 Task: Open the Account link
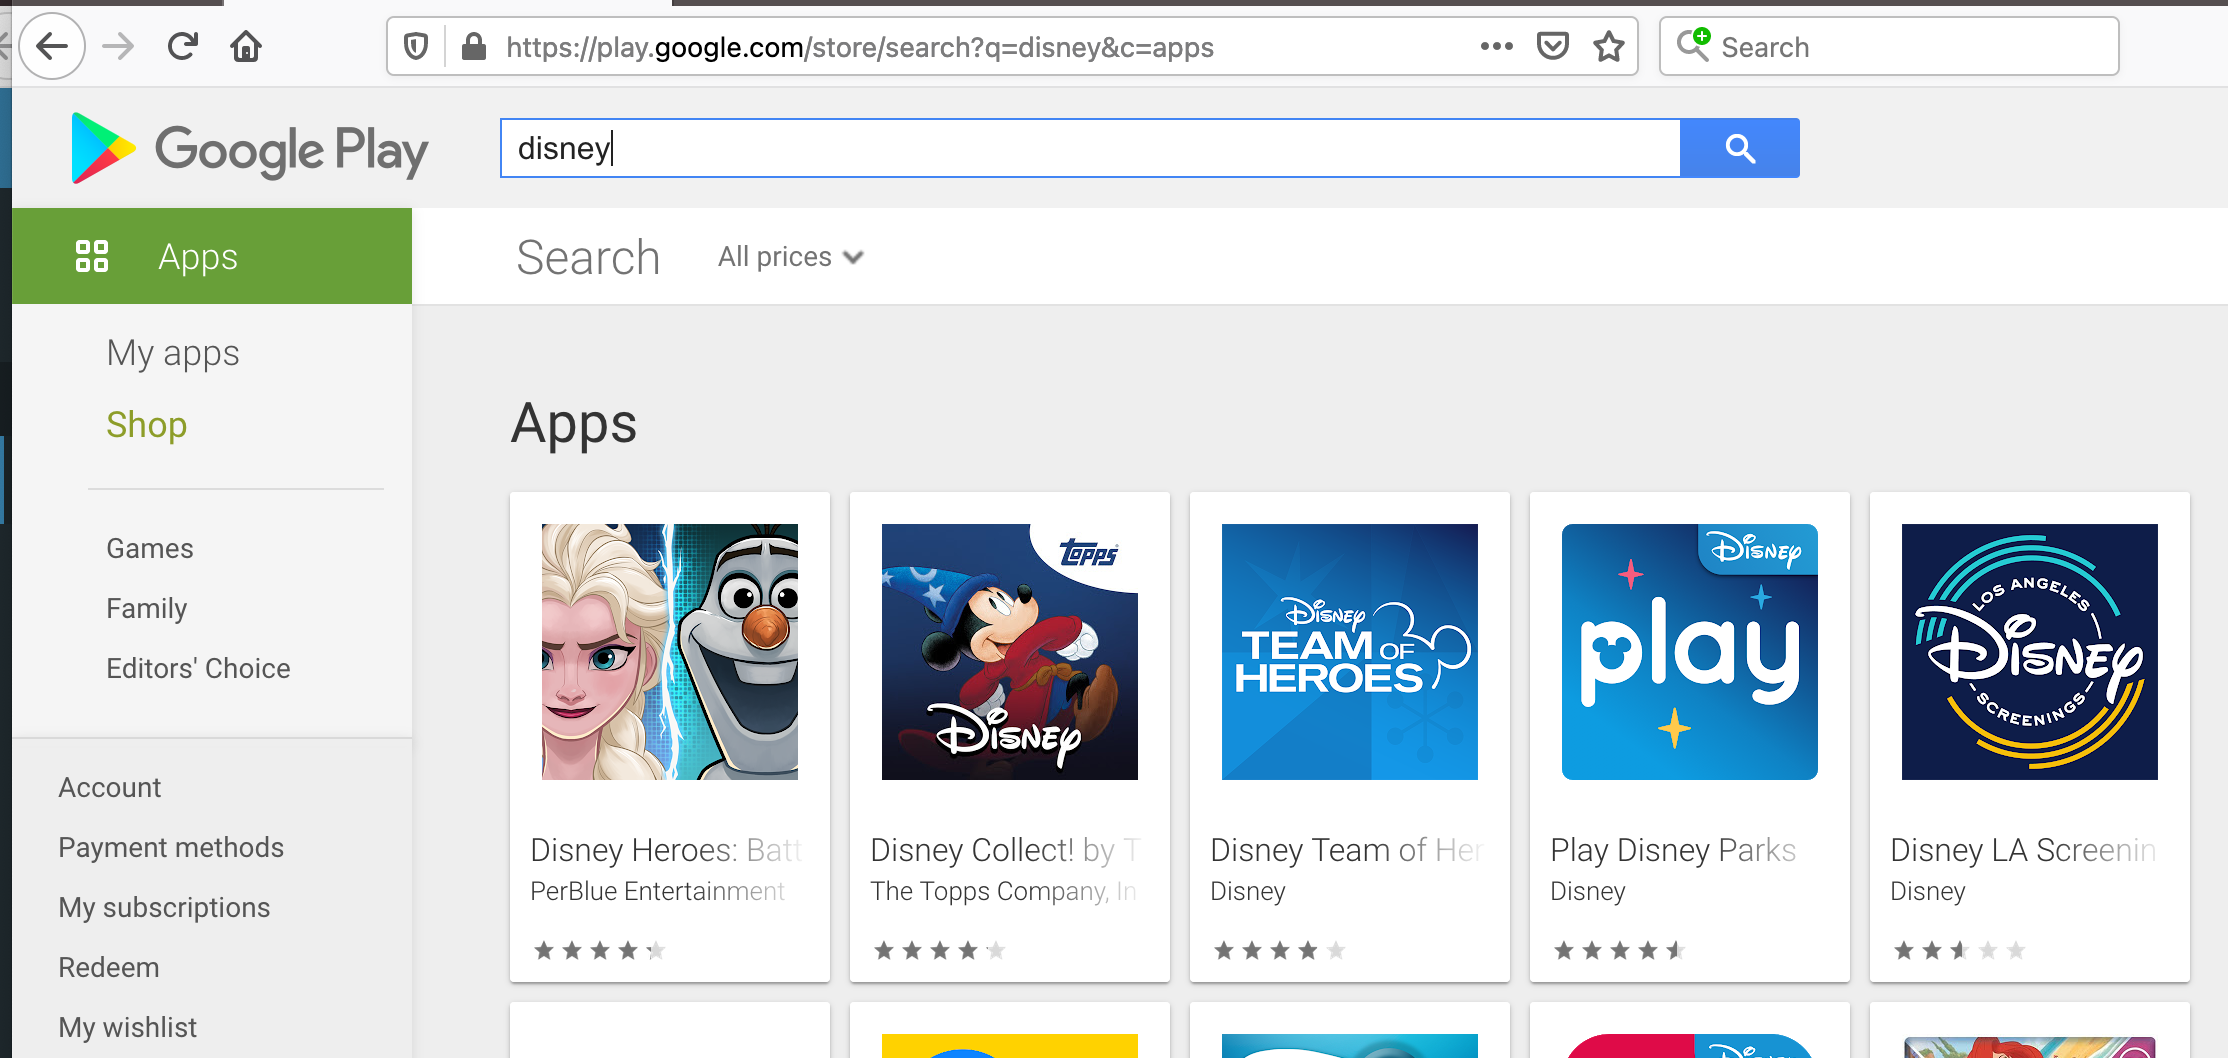pos(110,788)
